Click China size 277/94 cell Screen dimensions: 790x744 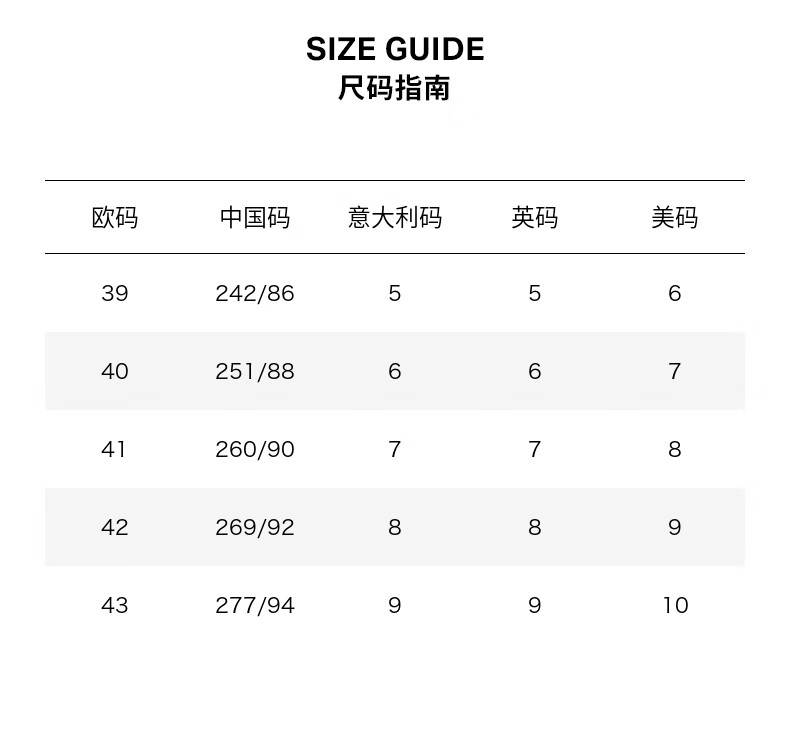coord(255,605)
